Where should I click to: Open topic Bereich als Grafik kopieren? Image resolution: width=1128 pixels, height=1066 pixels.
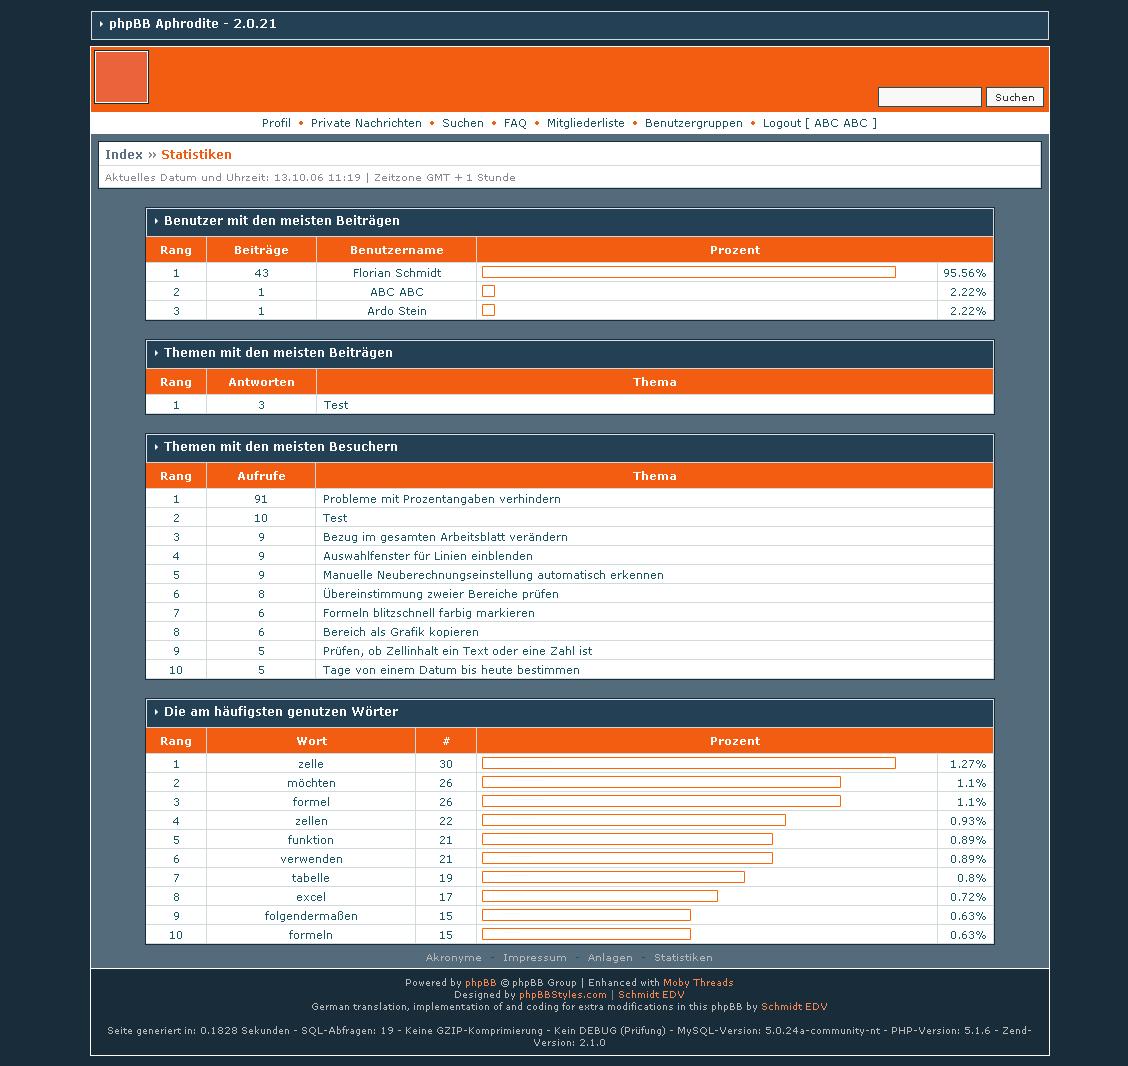(x=400, y=632)
